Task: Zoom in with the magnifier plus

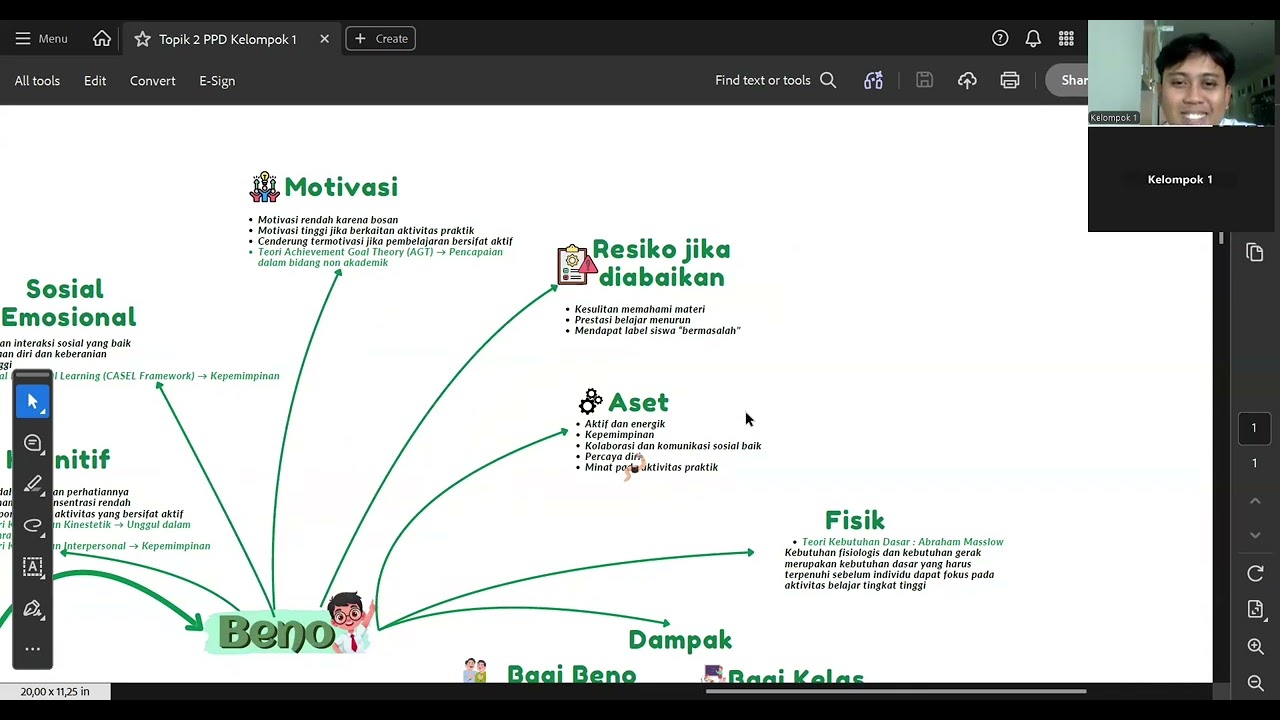Action: pyautogui.click(x=1256, y=647)
